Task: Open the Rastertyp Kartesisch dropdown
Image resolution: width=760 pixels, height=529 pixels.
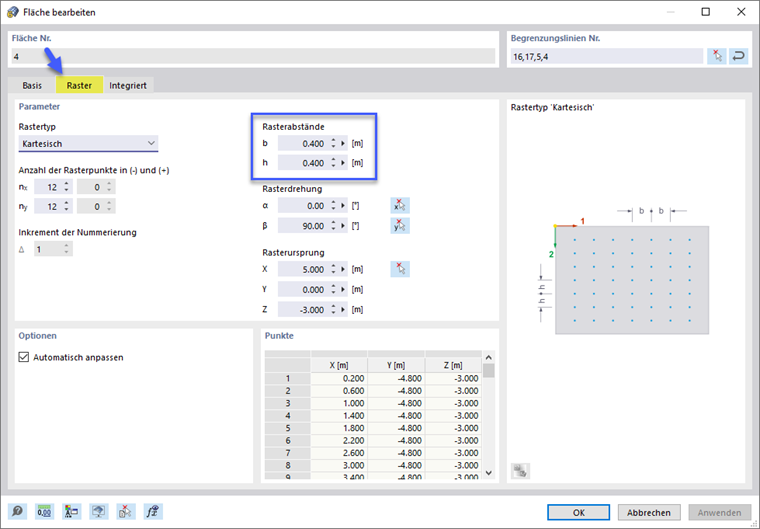Action: 88,144
